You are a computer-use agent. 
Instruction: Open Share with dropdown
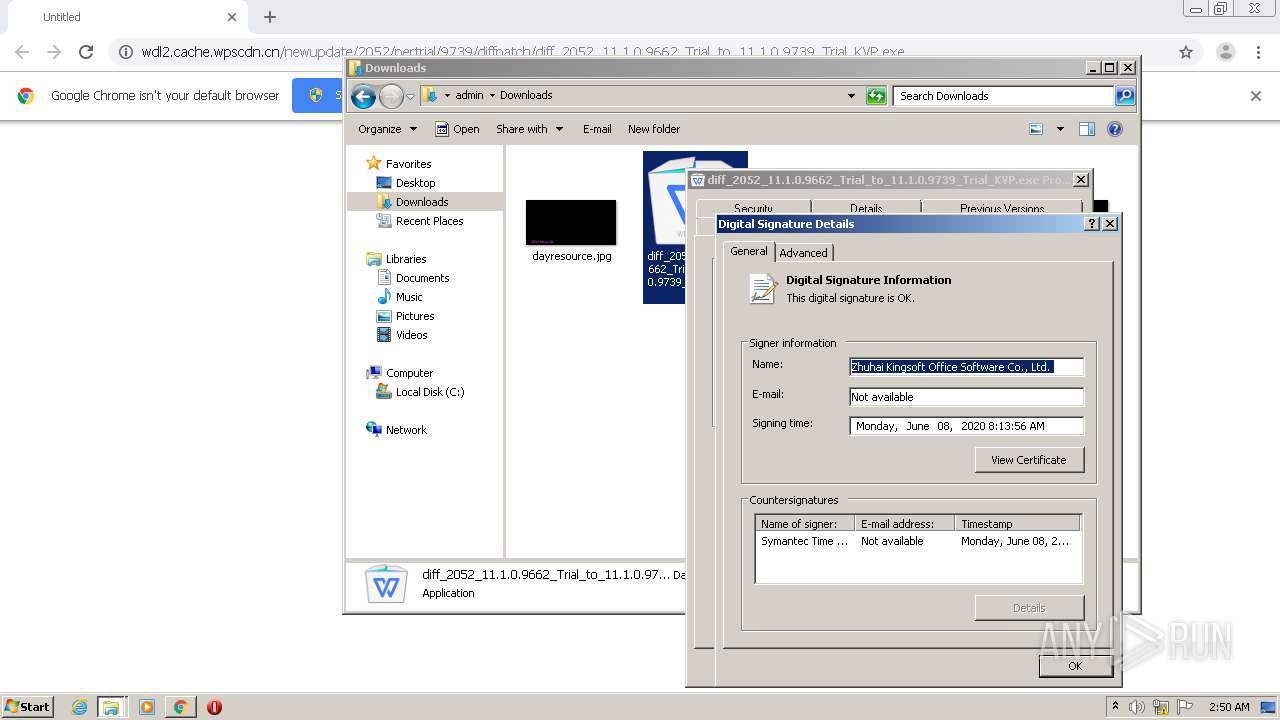[x=529, y=129]
